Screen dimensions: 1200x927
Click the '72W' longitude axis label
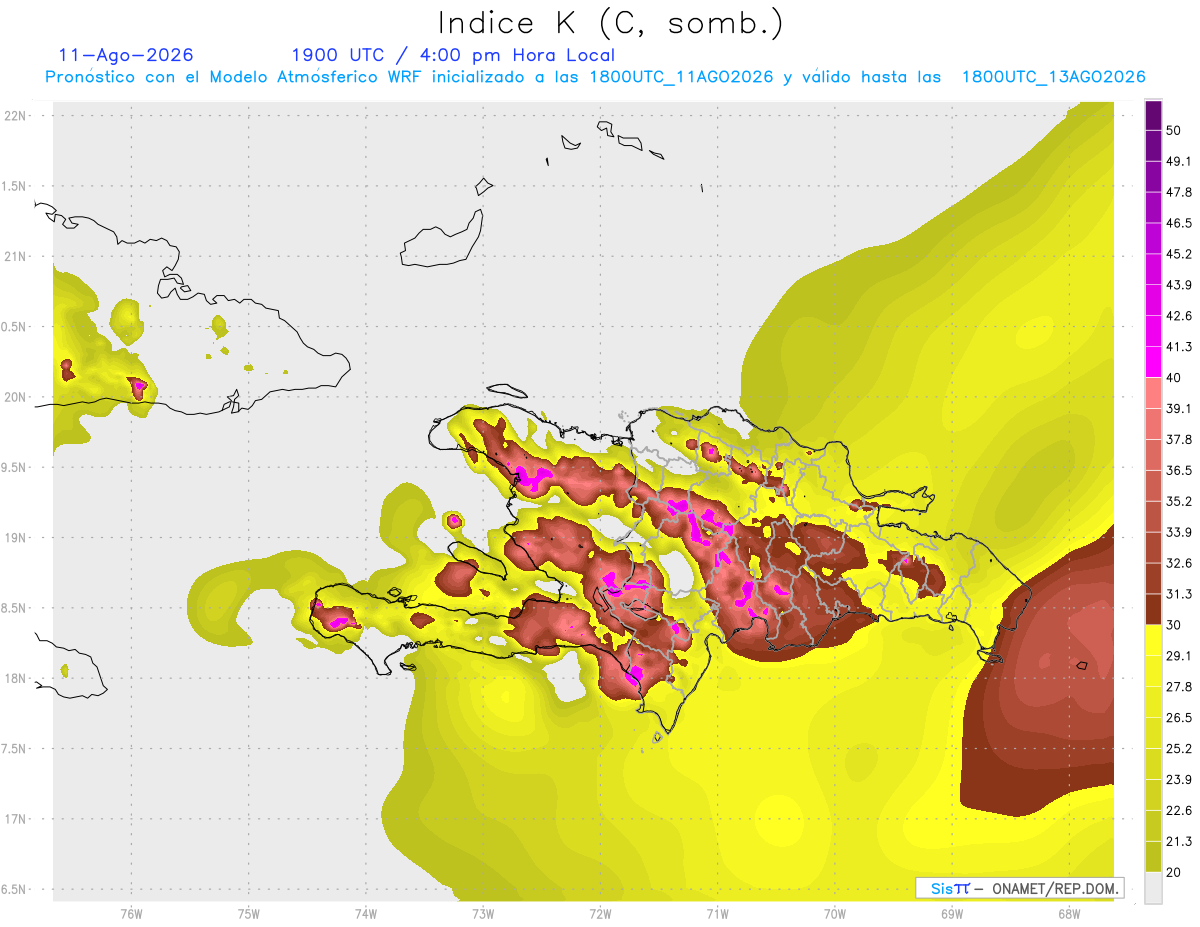[x=600, y=914]
